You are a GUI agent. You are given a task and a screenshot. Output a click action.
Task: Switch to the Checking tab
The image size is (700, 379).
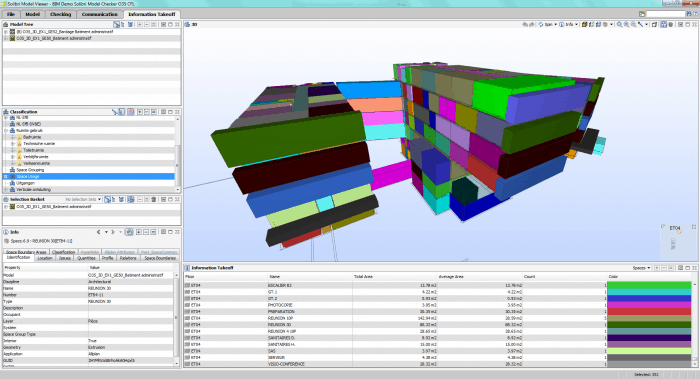click(x=61, y=14)
